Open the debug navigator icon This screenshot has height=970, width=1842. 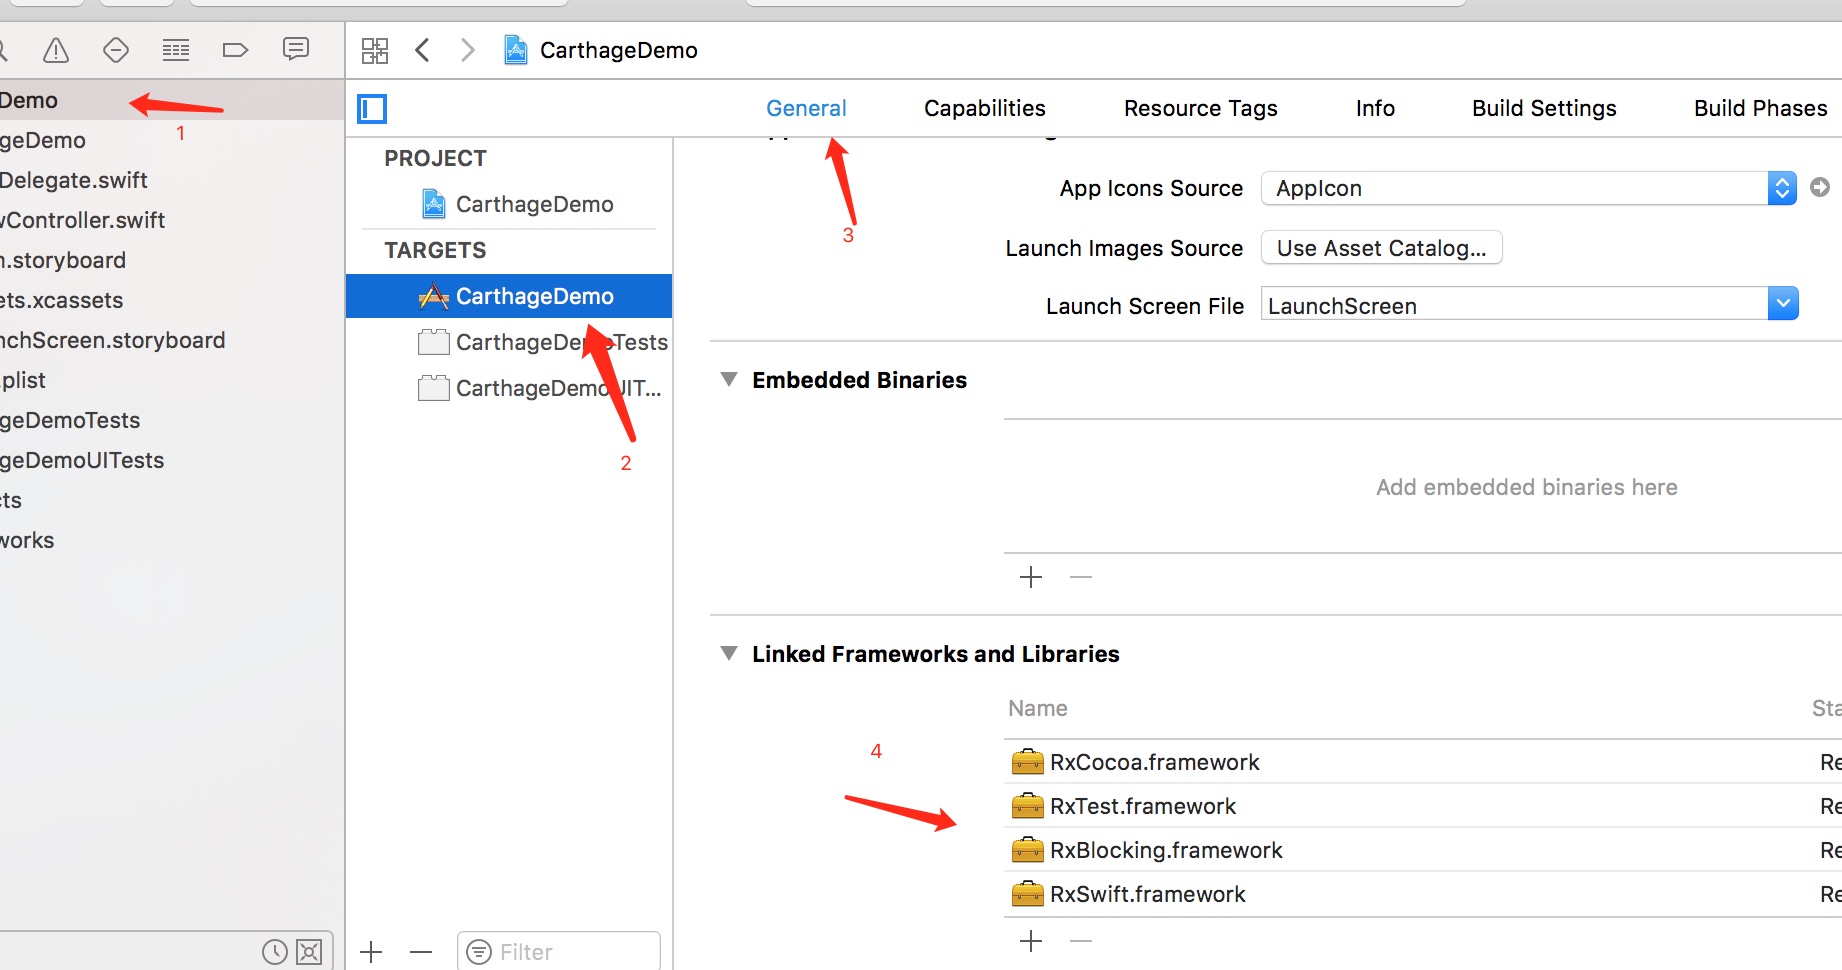[x=176, y=50]
